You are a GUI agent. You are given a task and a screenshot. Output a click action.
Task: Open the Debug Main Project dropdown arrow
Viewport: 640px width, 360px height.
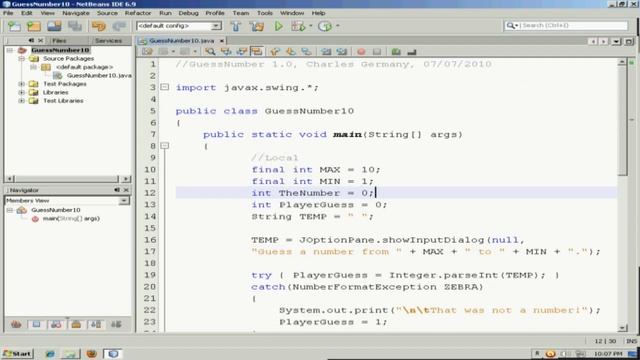[x=311, y=26]
